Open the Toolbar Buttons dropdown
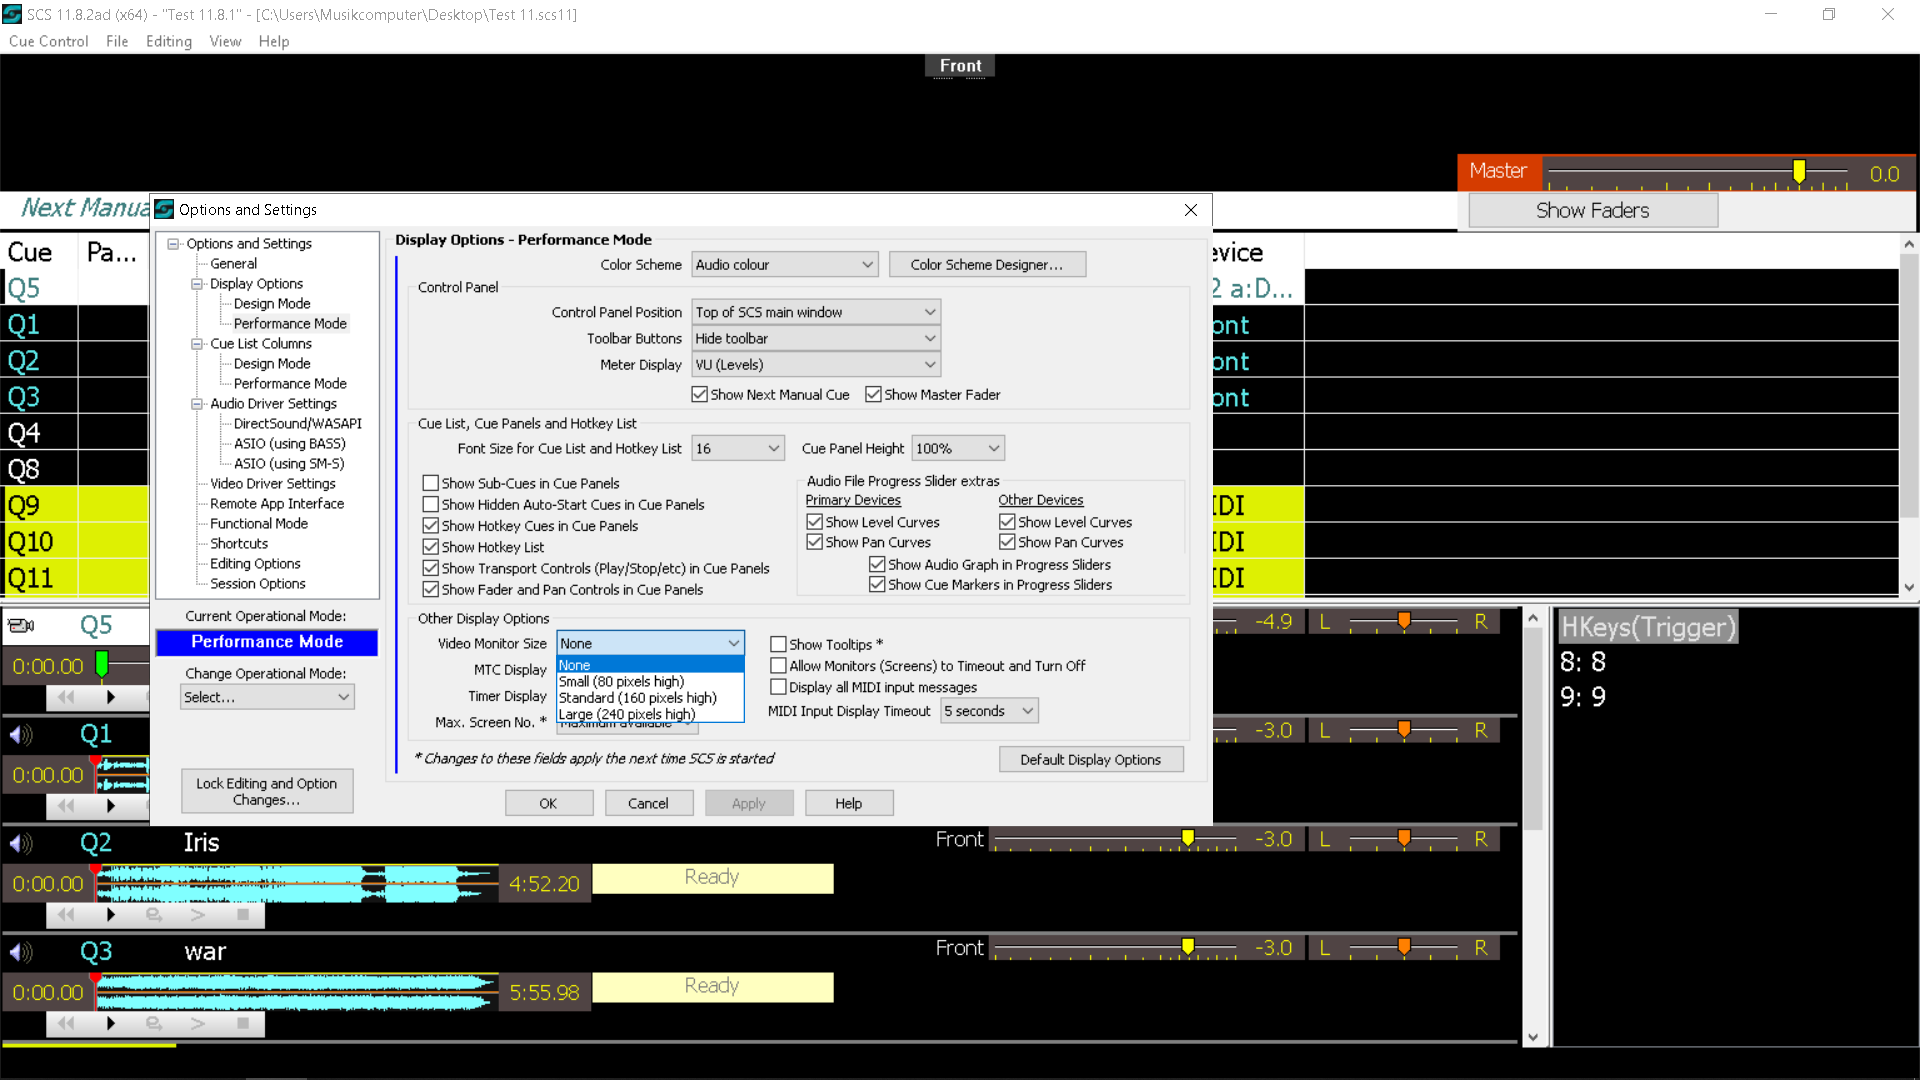This screenshot has height=1080, width=1920. click(x=816, y=338)
